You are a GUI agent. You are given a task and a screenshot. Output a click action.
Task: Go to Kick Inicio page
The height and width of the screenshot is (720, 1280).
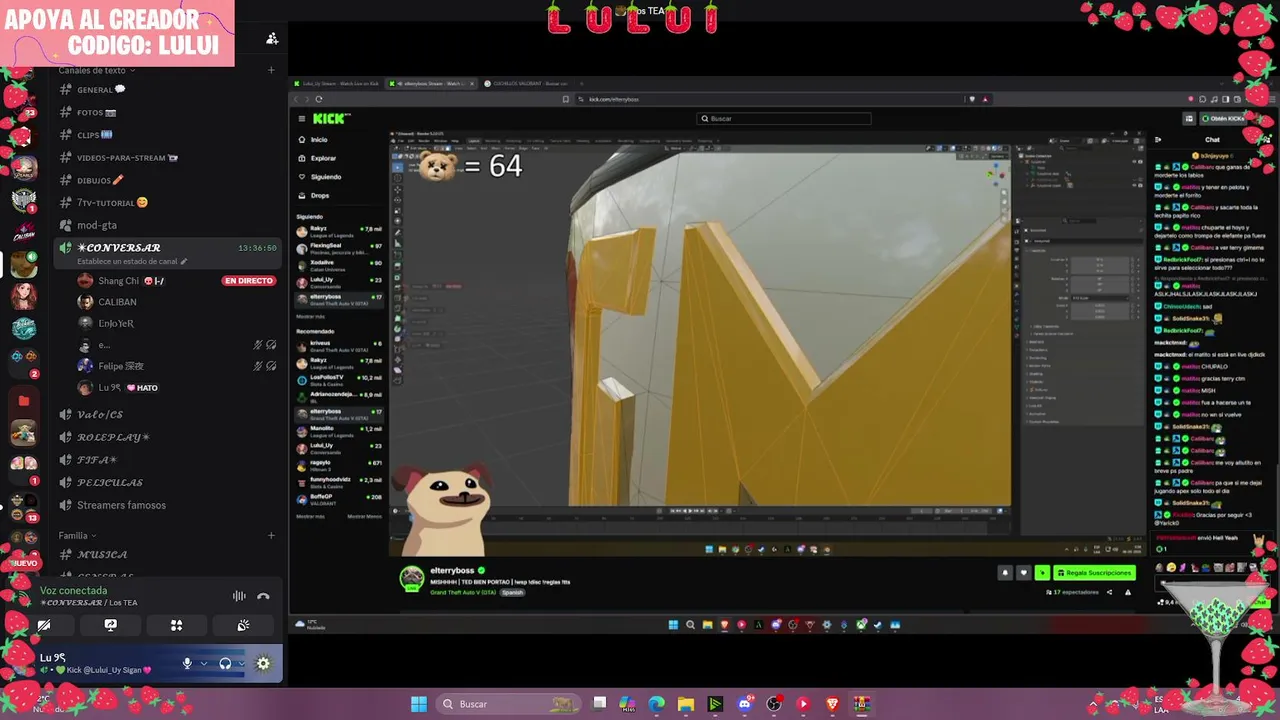click(x=318, y=140)
